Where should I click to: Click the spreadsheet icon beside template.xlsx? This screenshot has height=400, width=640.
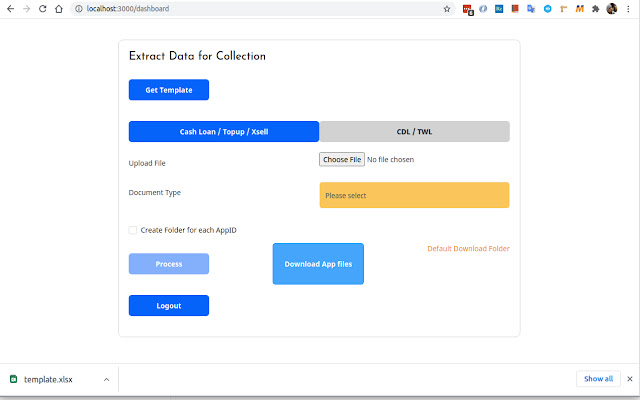[x=13, y=379]
